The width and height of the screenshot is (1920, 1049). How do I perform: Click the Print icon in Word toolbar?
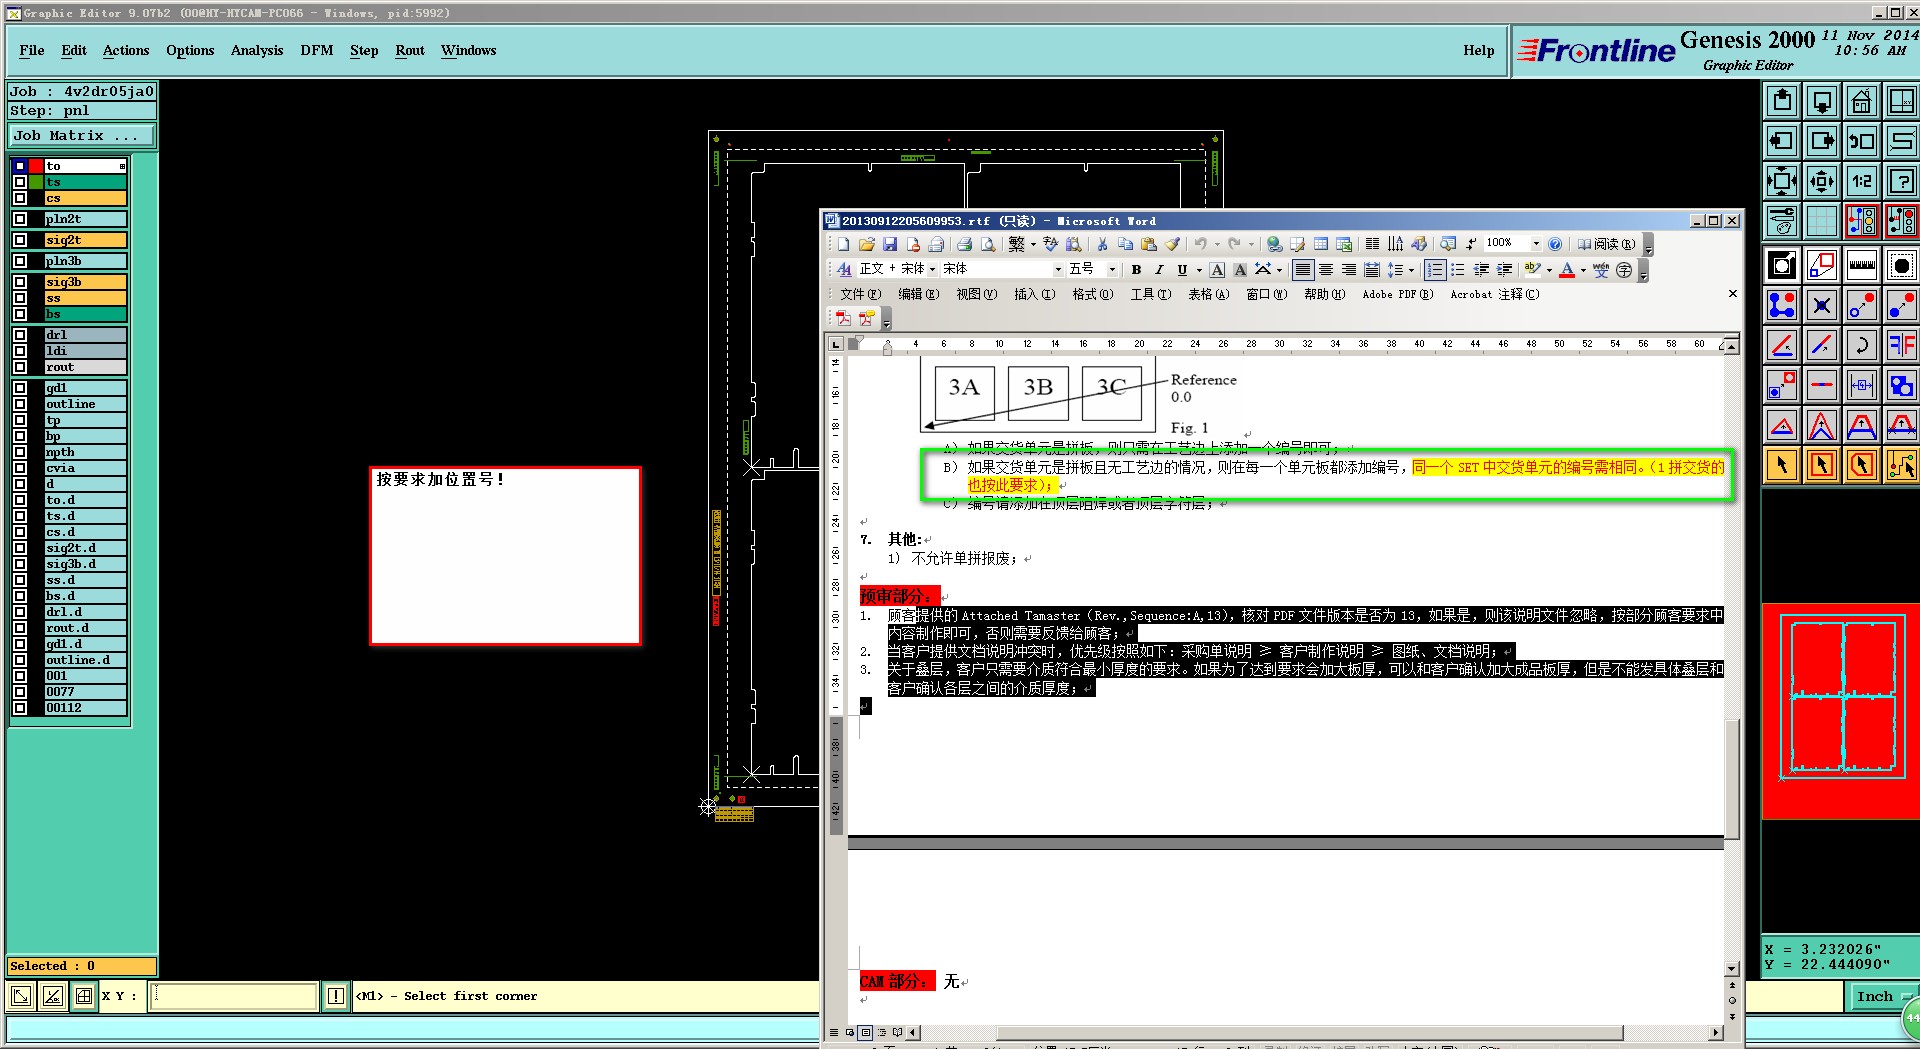(964, 244)
